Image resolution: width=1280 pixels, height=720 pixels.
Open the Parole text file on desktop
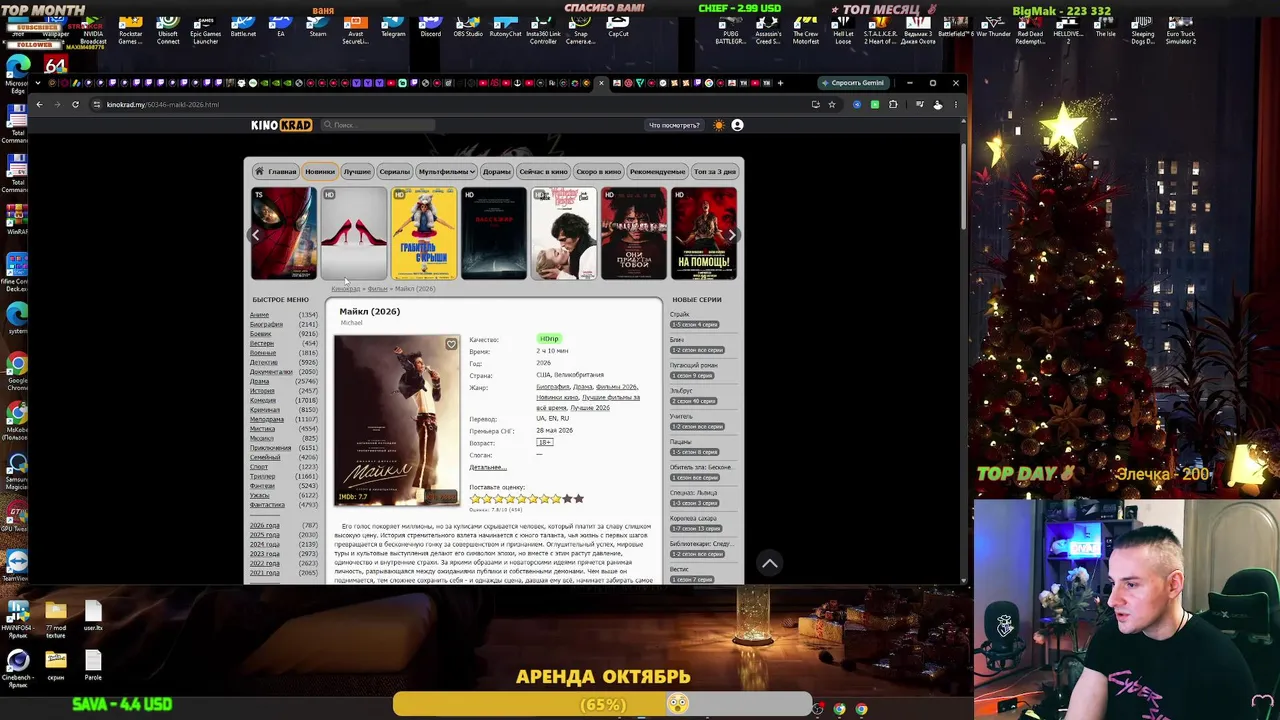click(93, 666)
